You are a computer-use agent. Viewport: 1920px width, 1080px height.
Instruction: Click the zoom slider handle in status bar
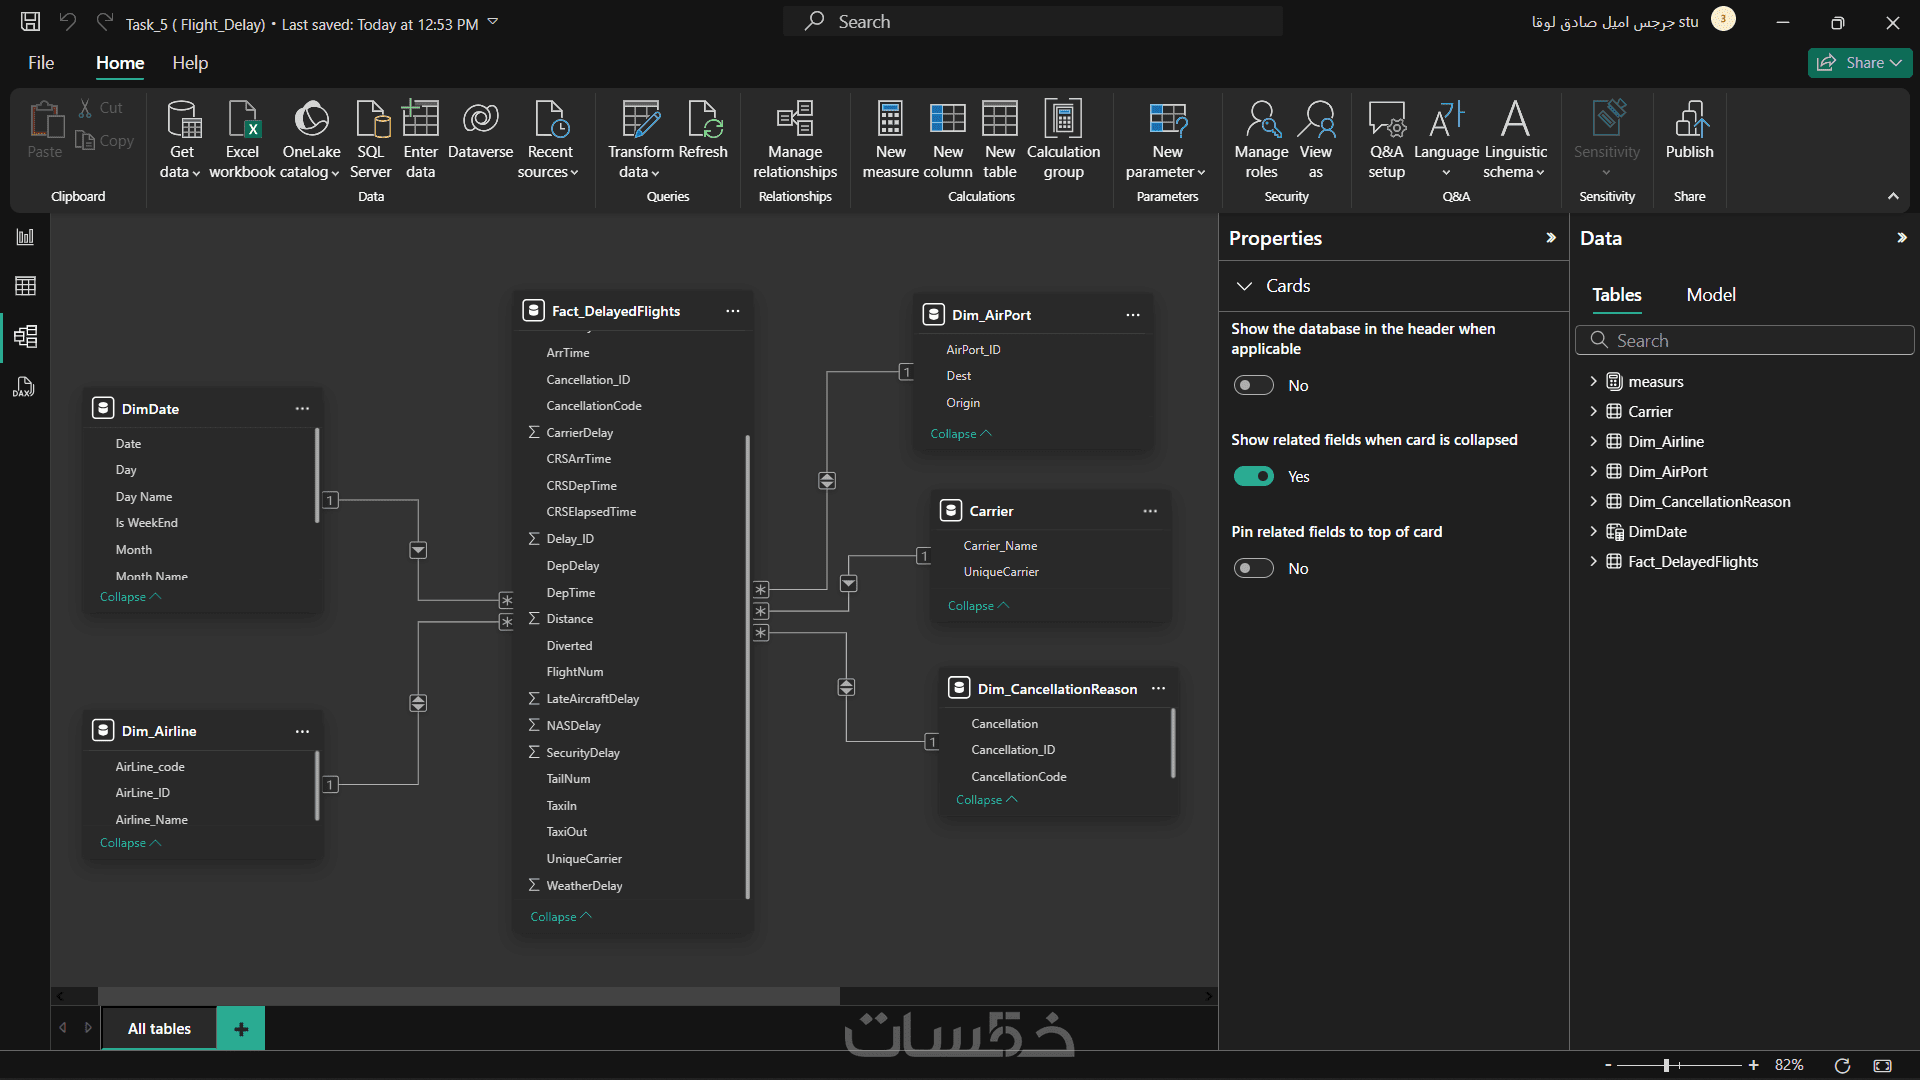[x=1667, y=1065]
